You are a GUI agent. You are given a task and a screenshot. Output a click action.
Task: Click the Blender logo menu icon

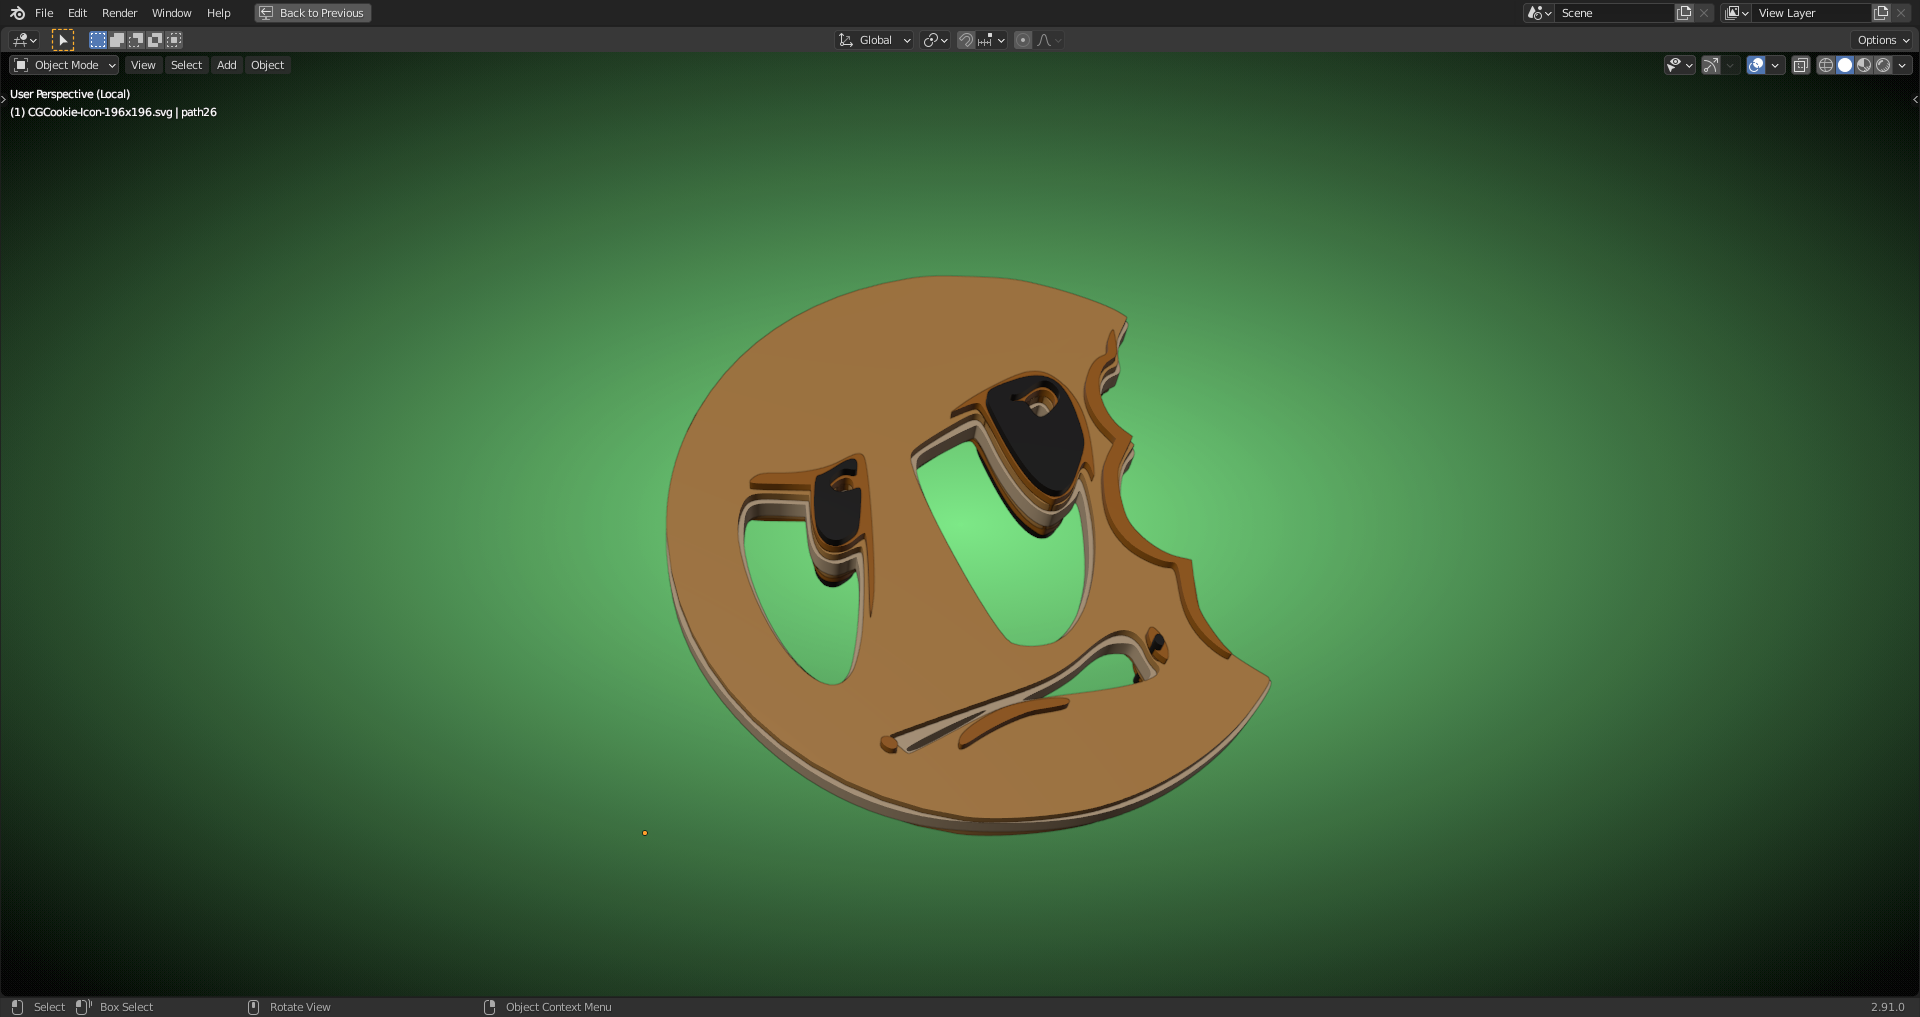click(x=17, y=13)
